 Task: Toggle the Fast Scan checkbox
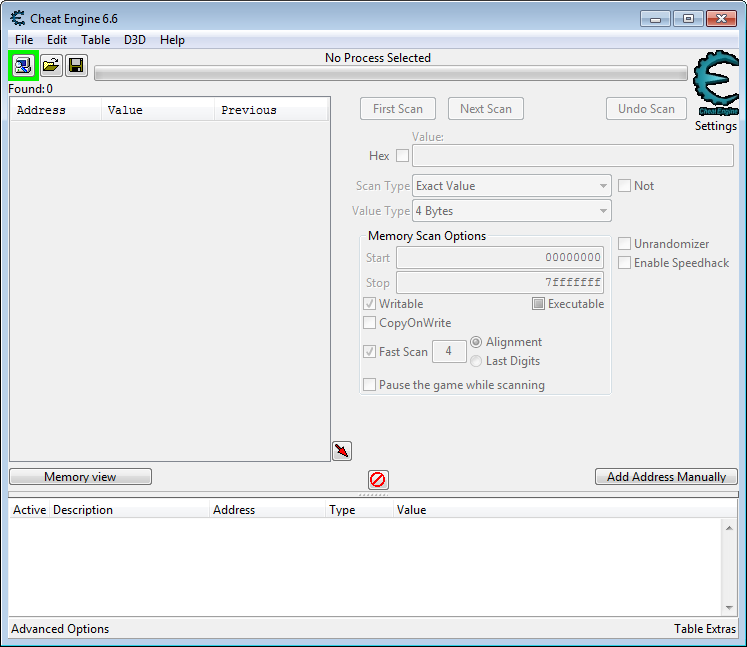(369, 352)
